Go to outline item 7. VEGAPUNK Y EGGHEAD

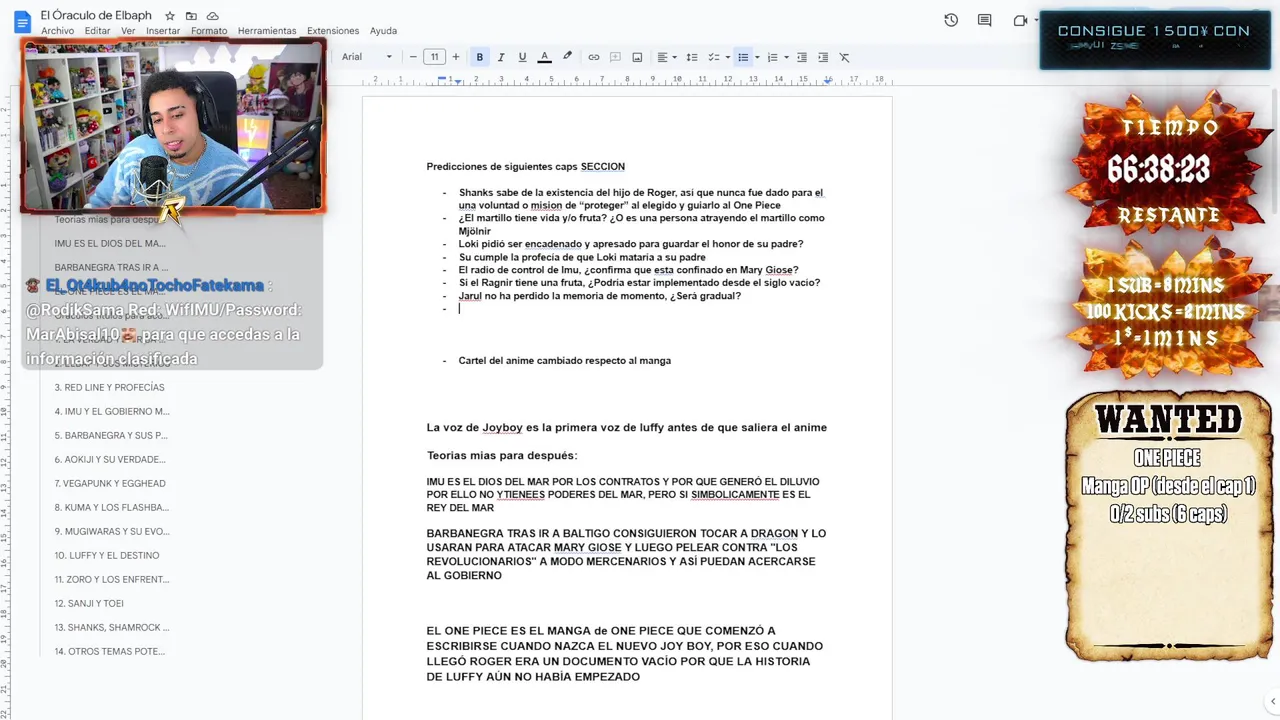[110, 483]
